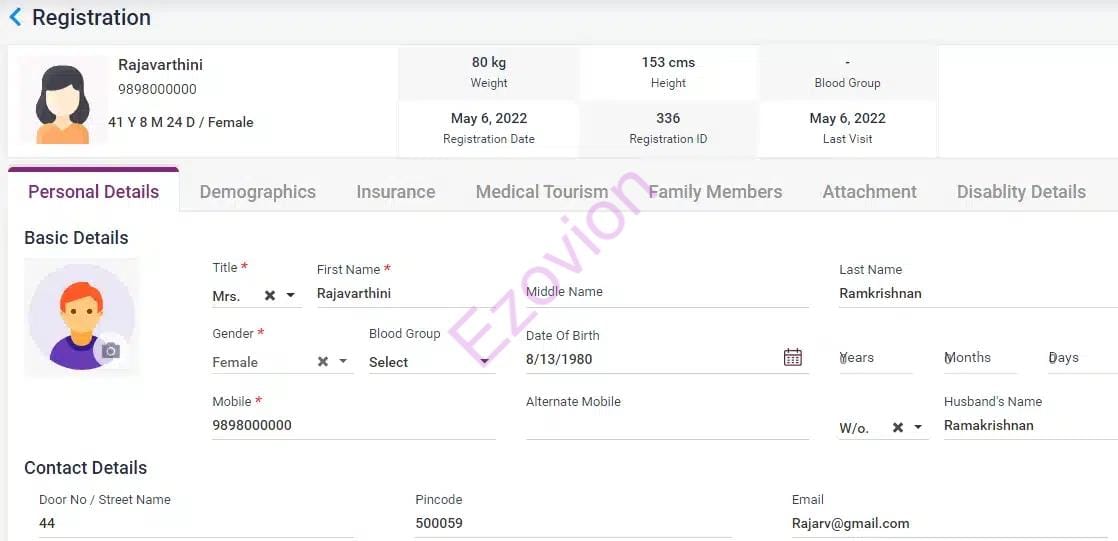This screenshot has height=541, width=1118.
Task: Switch to the Demographics tab
Action: coord(257,192)
